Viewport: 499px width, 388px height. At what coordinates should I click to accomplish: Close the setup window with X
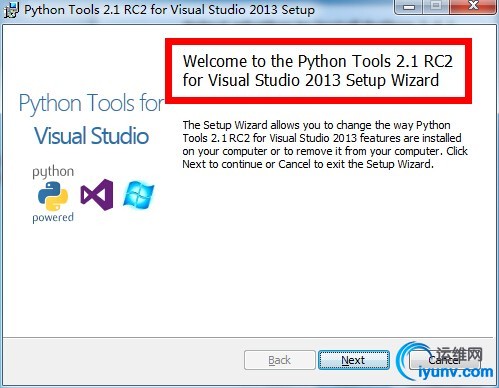[x=473, y=7]
